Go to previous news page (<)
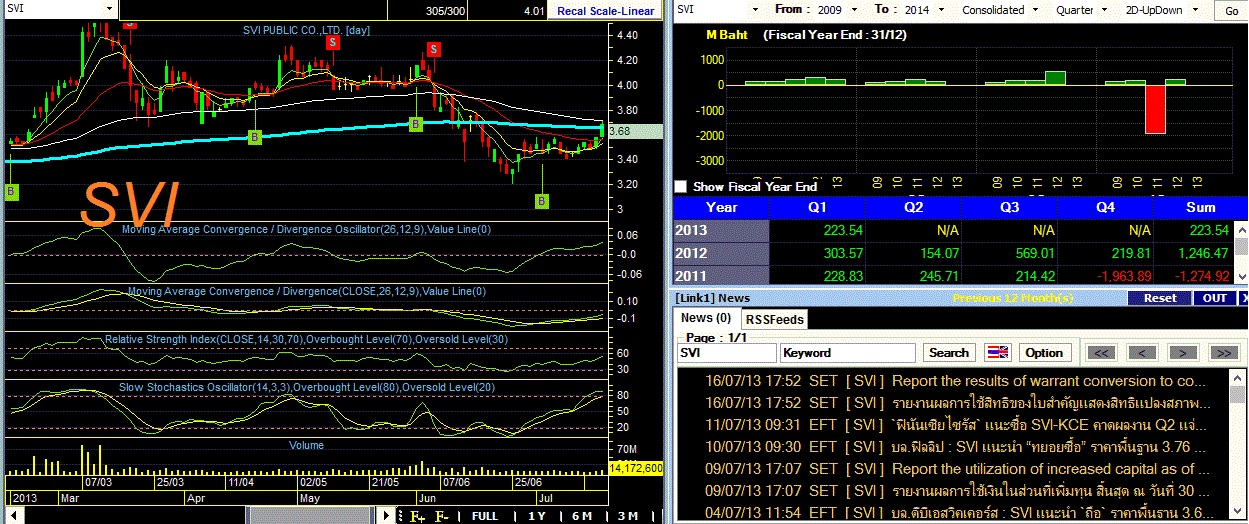This screenshot has height=524, width=1249. coord(1143,353)
